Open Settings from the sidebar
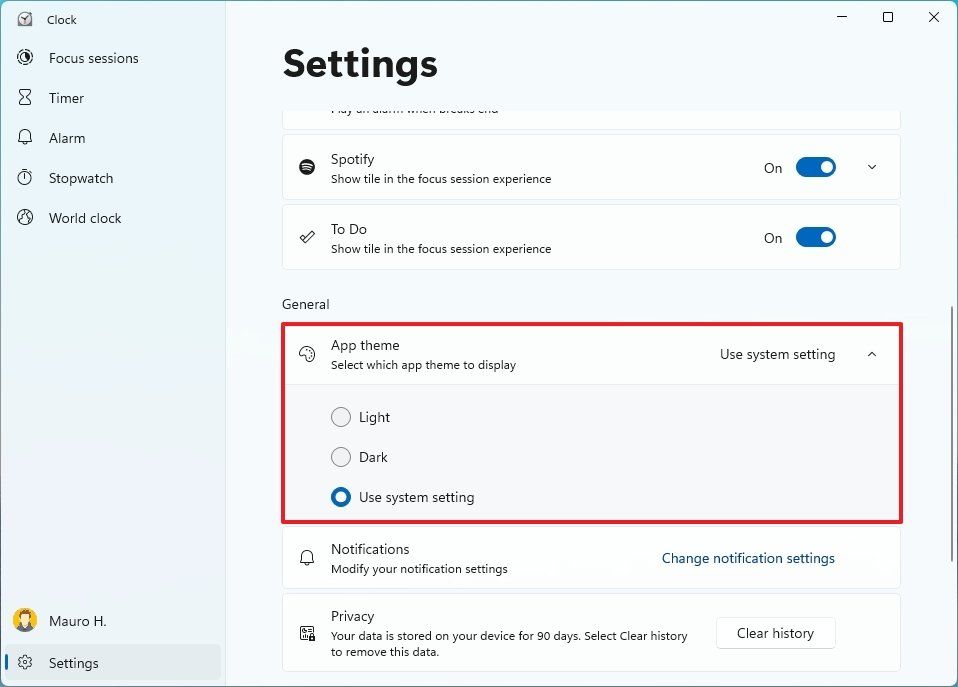Viewport: 958px width, 687px height. pos(73,662)
